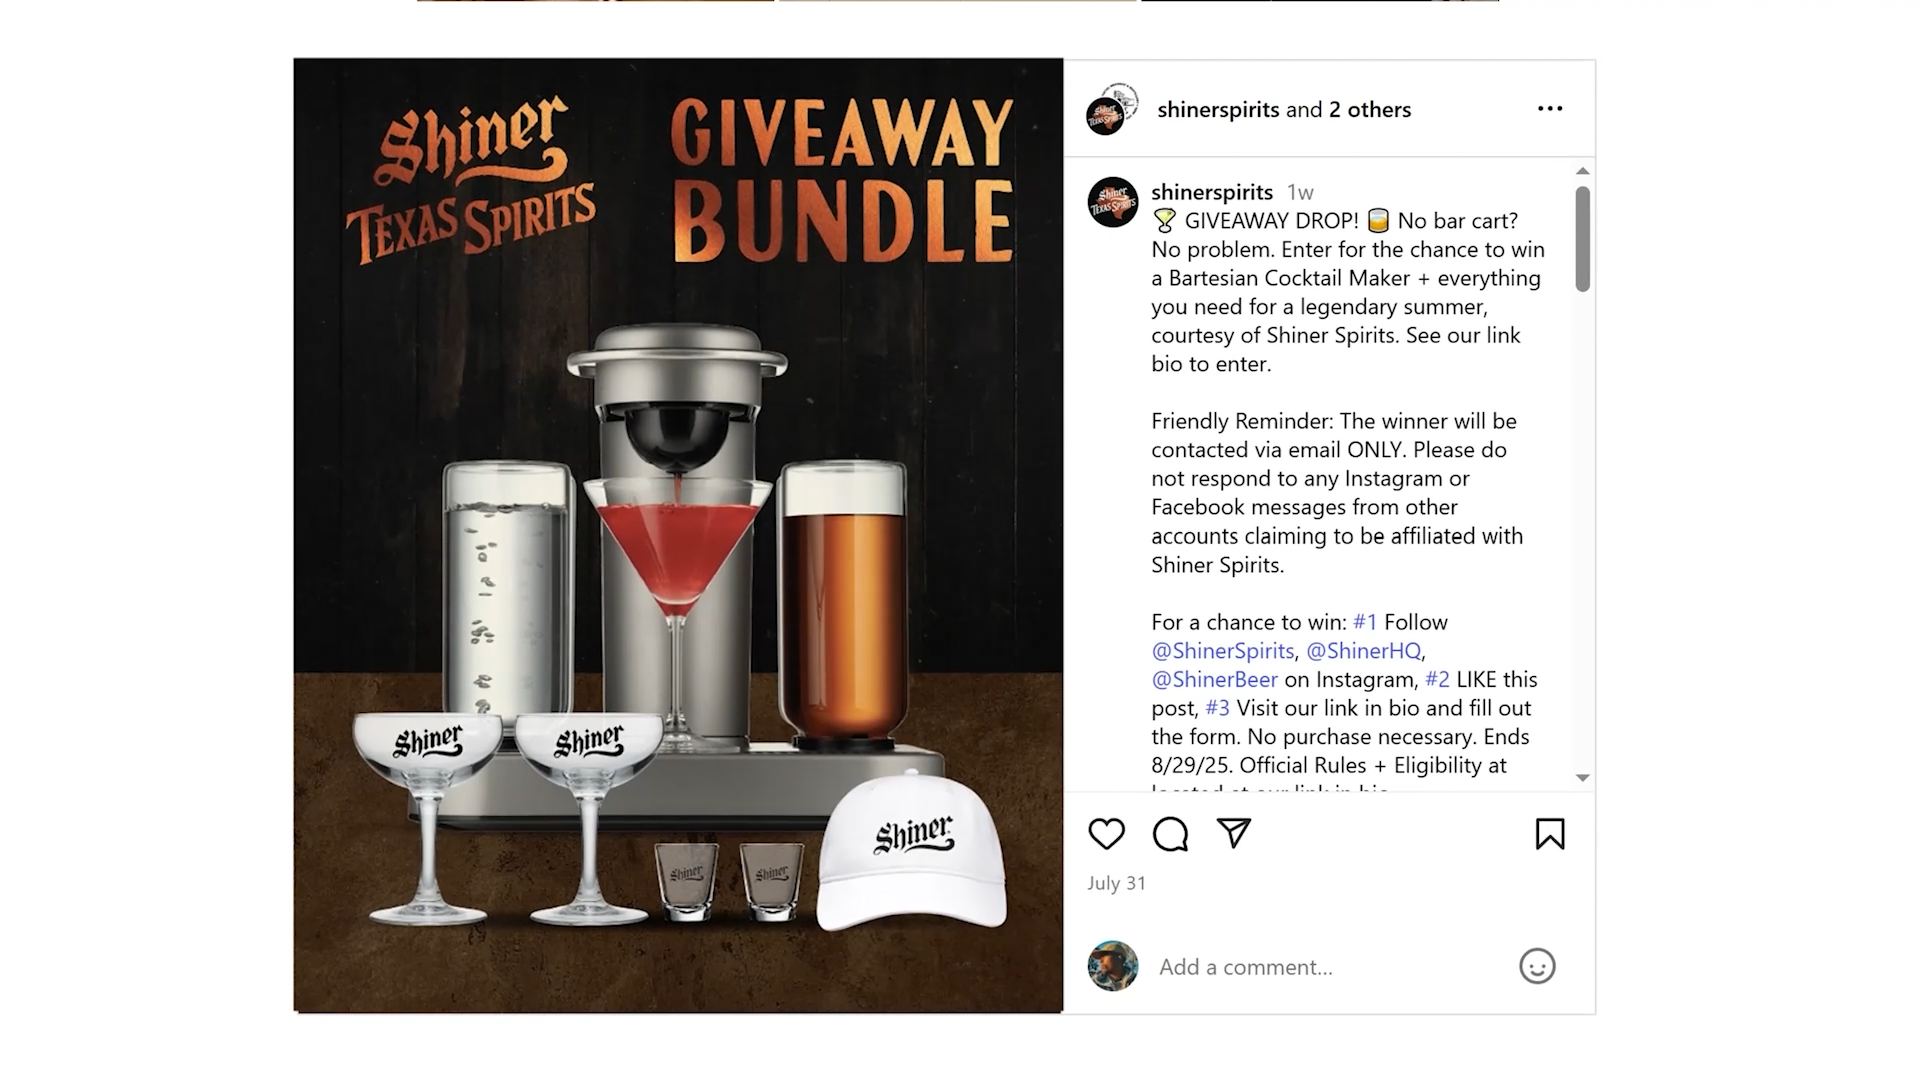Like the post with the heart icon

[1106, 834]
